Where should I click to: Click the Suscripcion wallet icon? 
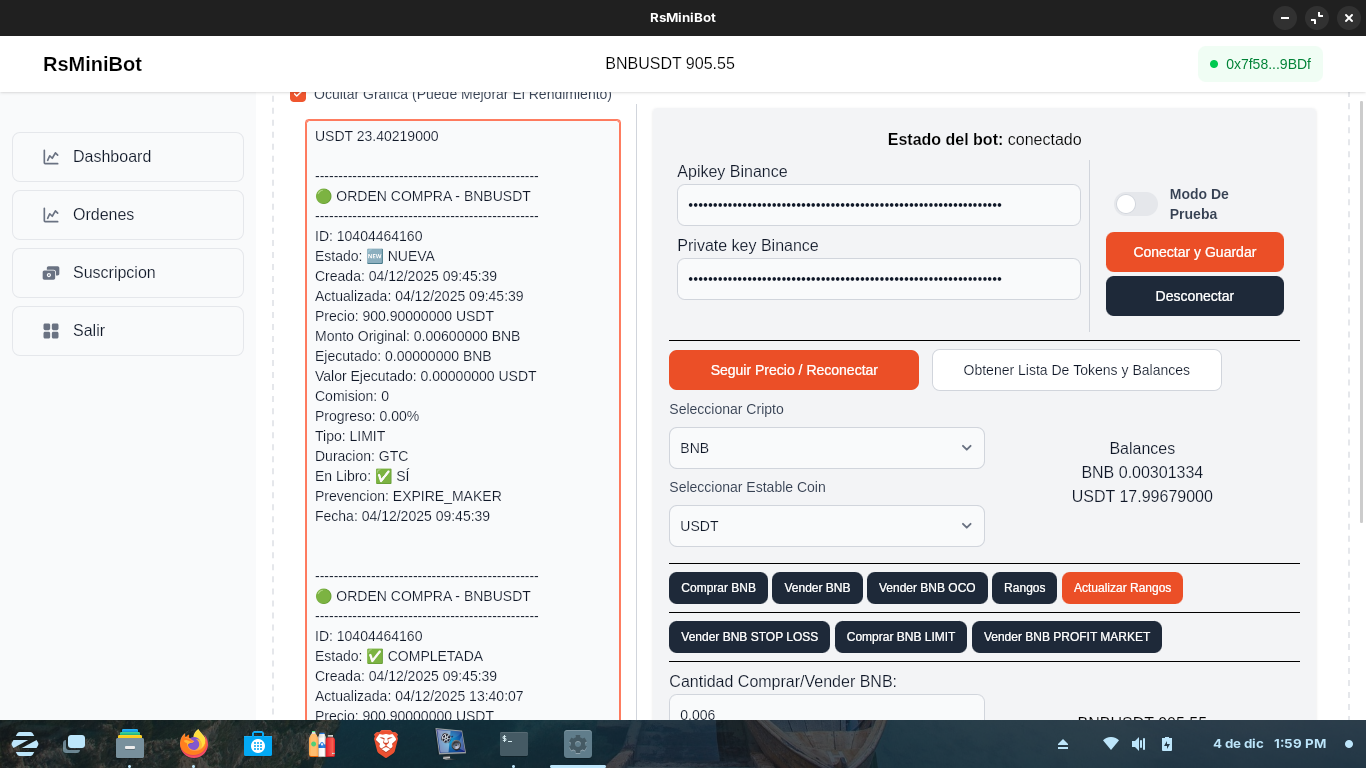pyautogui.click(x=51, y=273)
